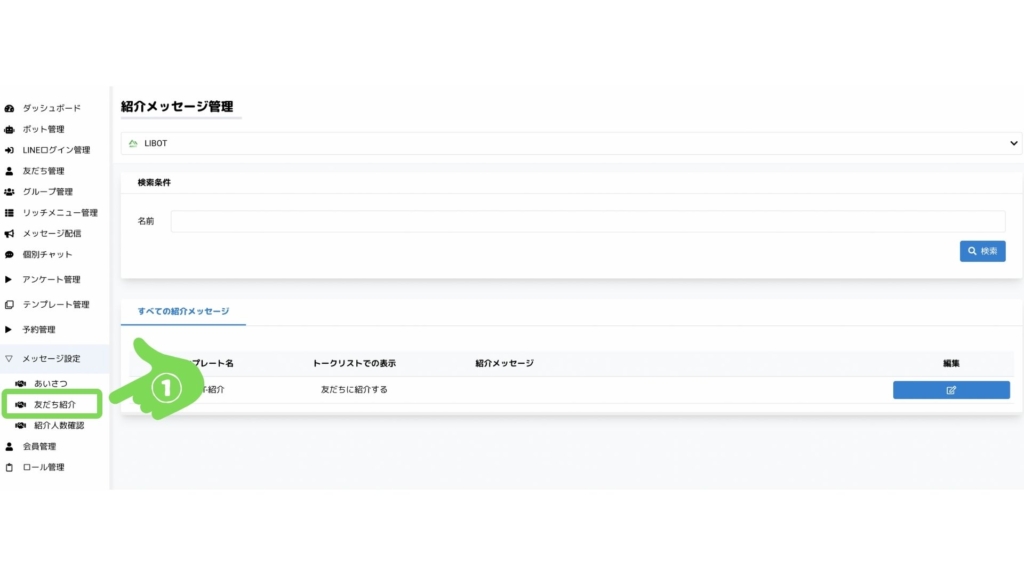This screenshot has height=576, width=1024.
Task: Expand the 予約管理 menu section
Action: [x=39, y=330]
